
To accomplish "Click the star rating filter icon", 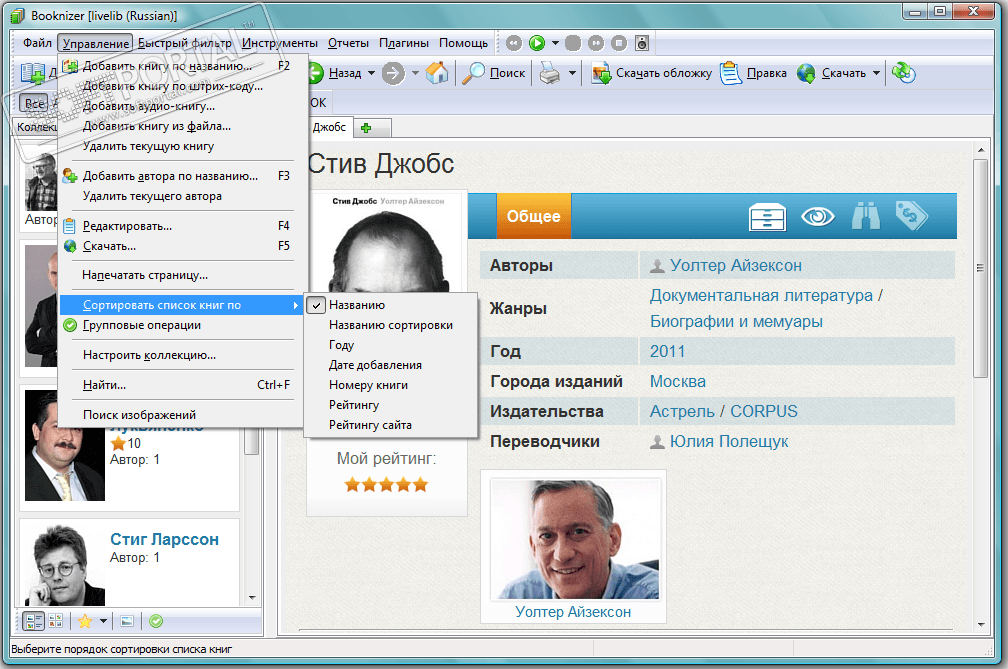I will pyautogui.click(x=85, y=621).
